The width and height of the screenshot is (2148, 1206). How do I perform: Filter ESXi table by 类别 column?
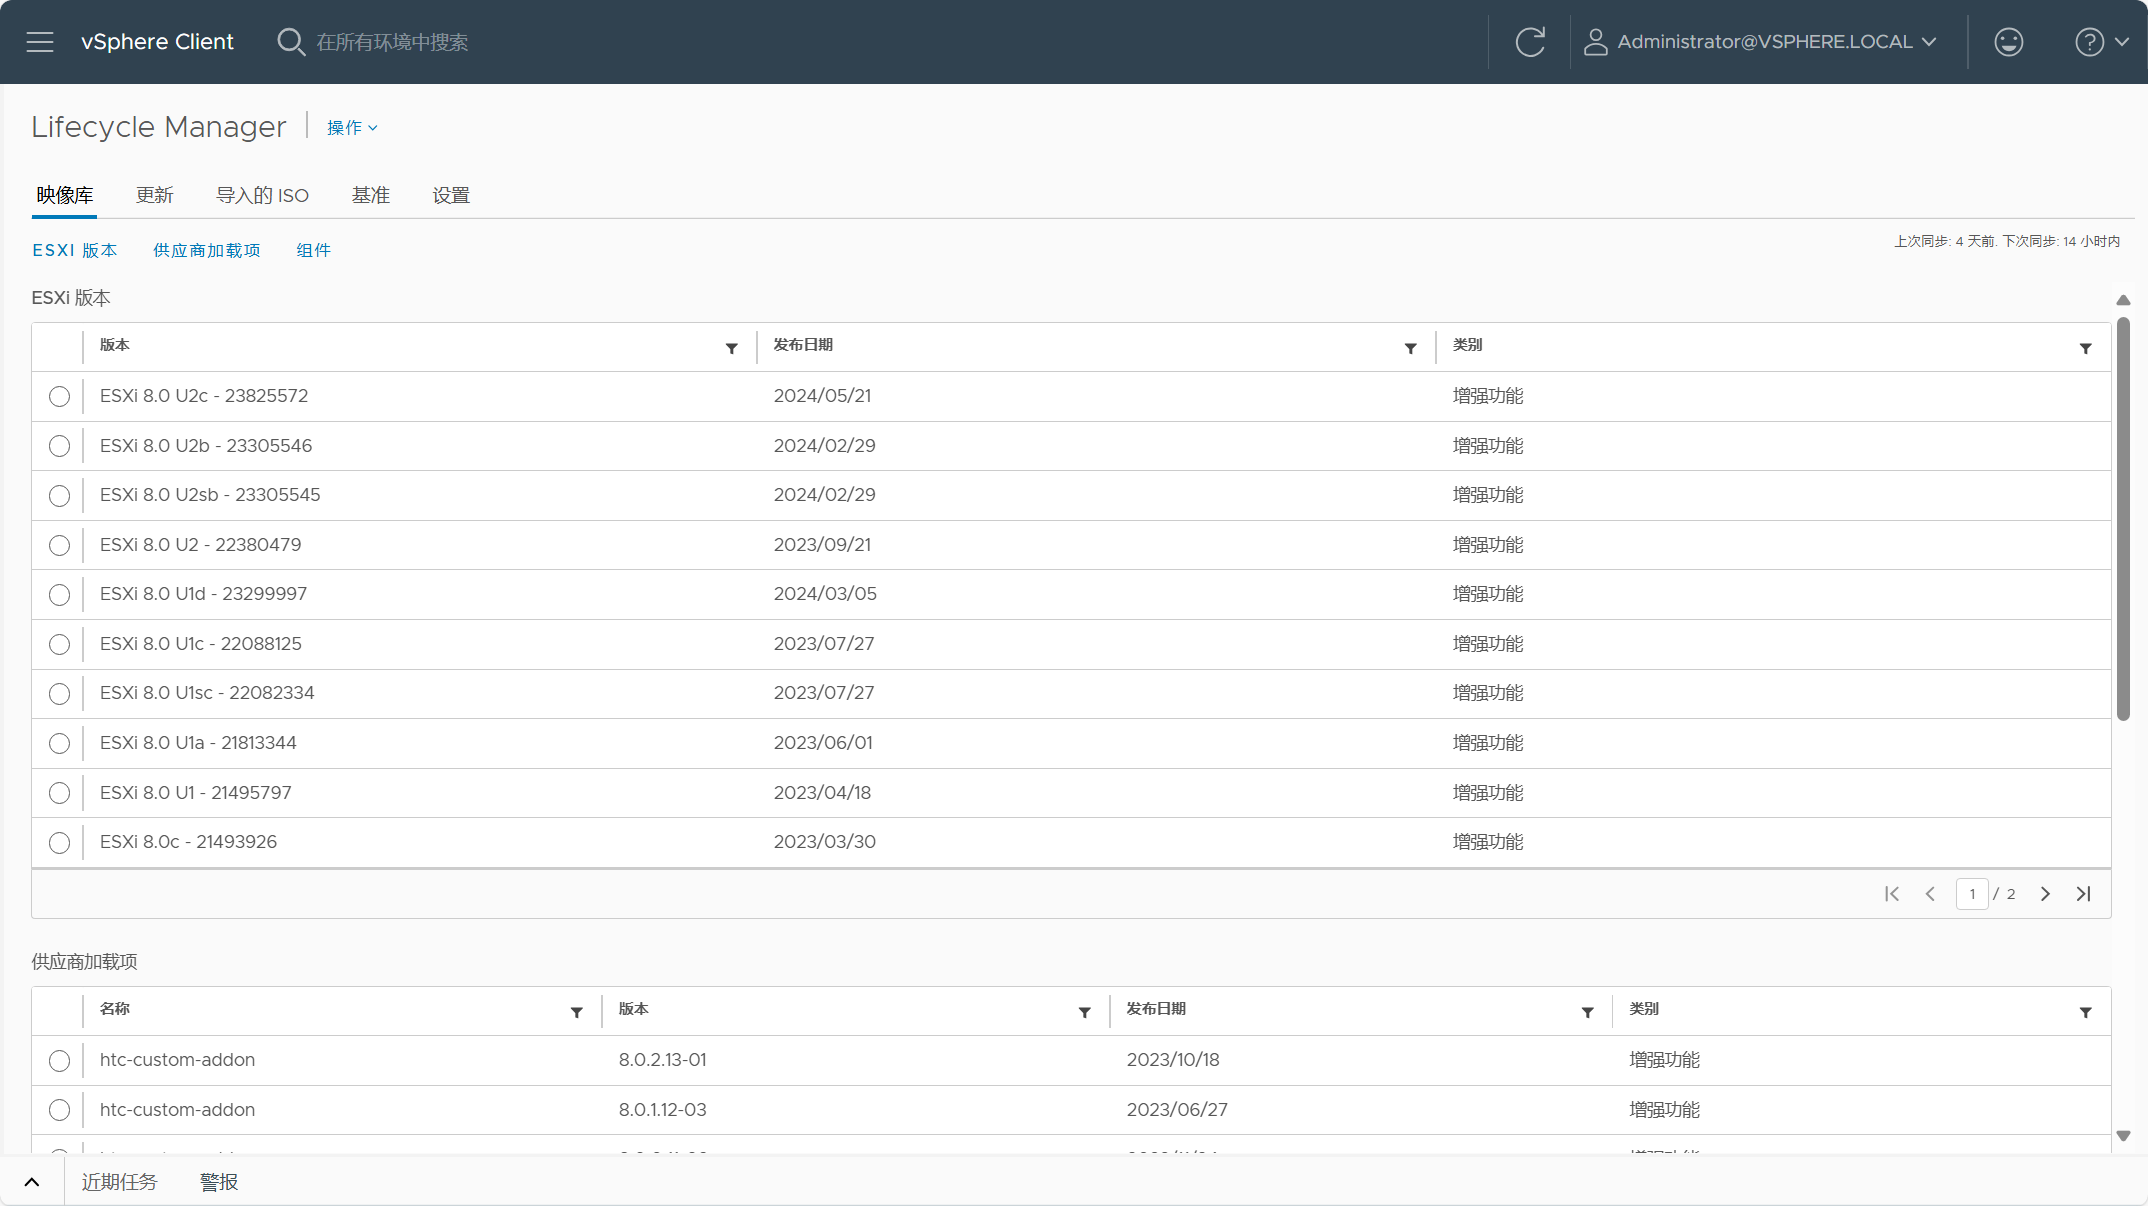2085,348
